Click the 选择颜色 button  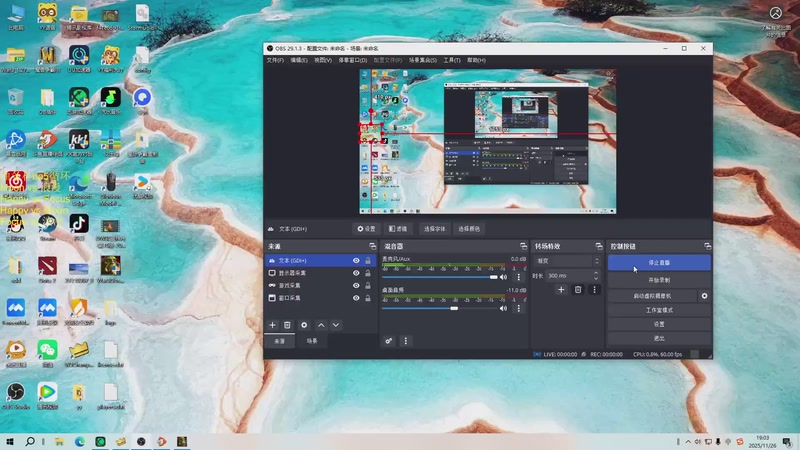click(x=469, y=229)
